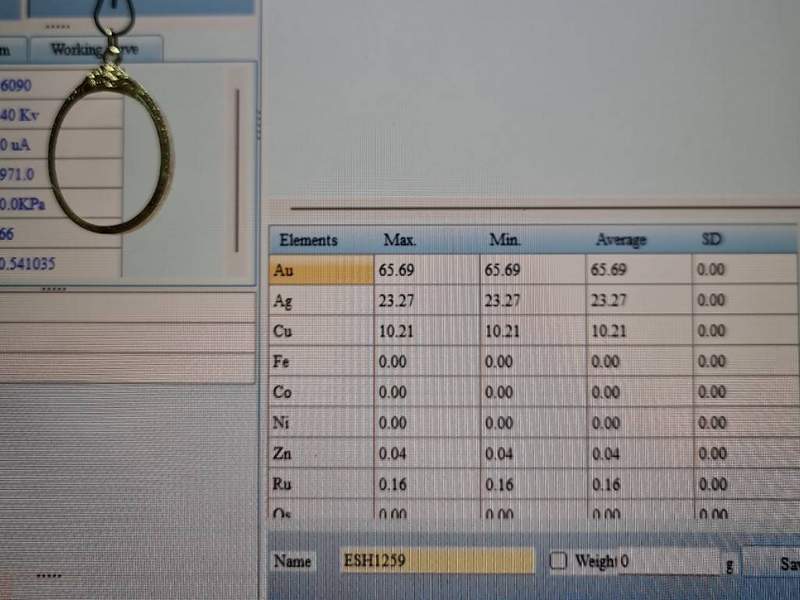Click the Weight value input box
This screenshot has height=600, width=800.
(x=667, y=562)
